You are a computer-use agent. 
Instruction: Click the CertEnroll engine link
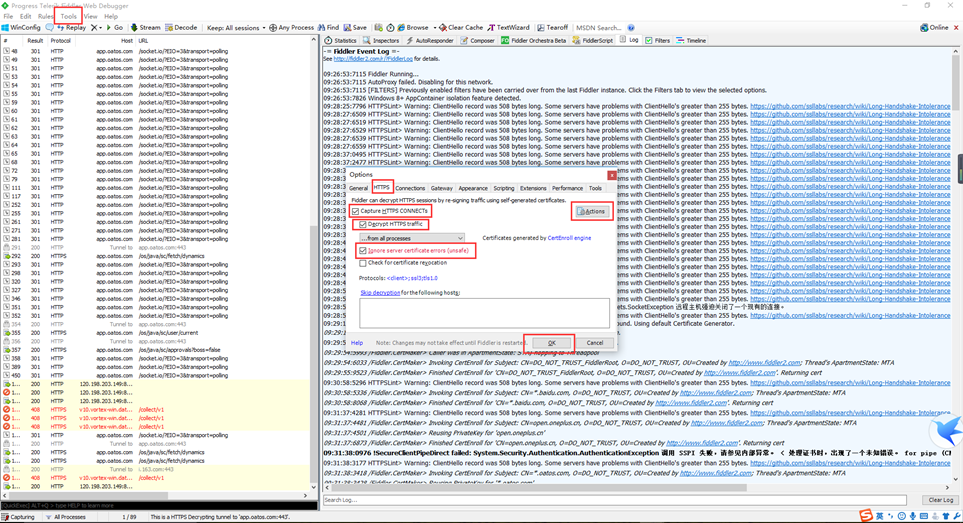coord(569,238)
